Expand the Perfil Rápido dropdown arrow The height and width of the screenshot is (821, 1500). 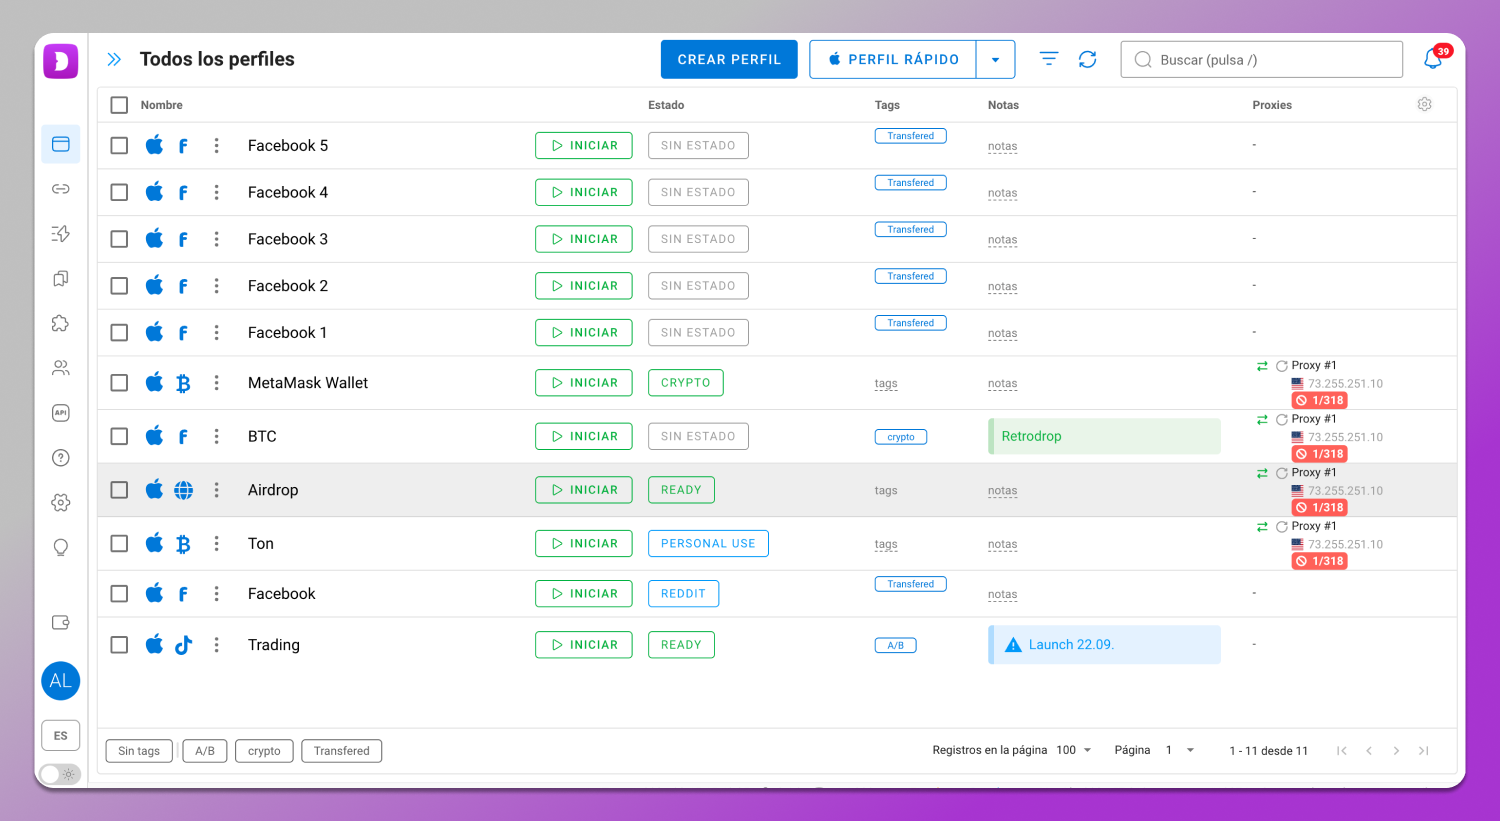995,60
